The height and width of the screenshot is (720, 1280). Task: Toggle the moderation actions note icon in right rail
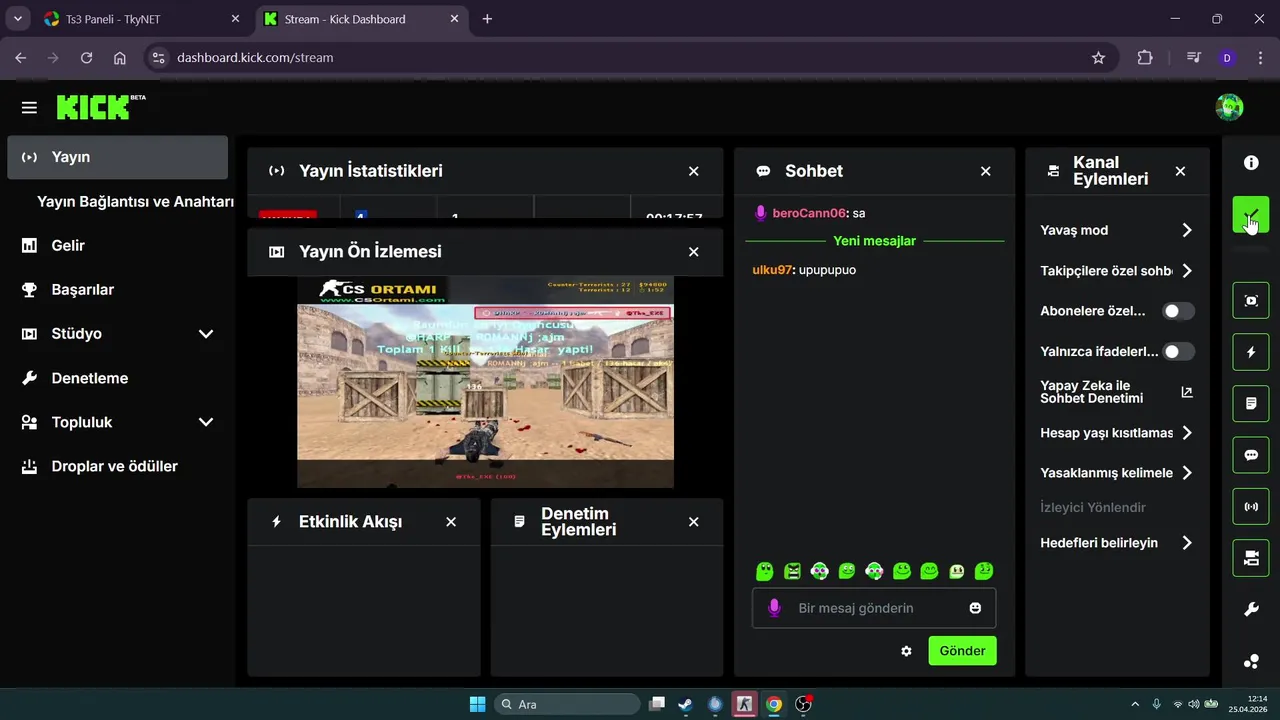tap(1251, 404)
